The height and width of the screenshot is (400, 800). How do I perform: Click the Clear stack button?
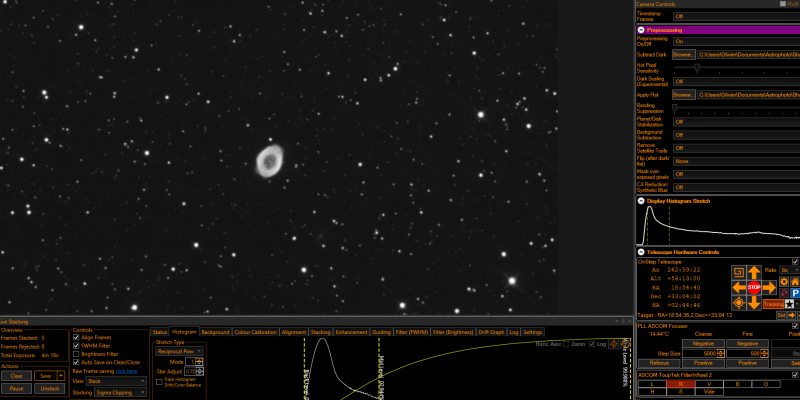click(x=16, y=376)
